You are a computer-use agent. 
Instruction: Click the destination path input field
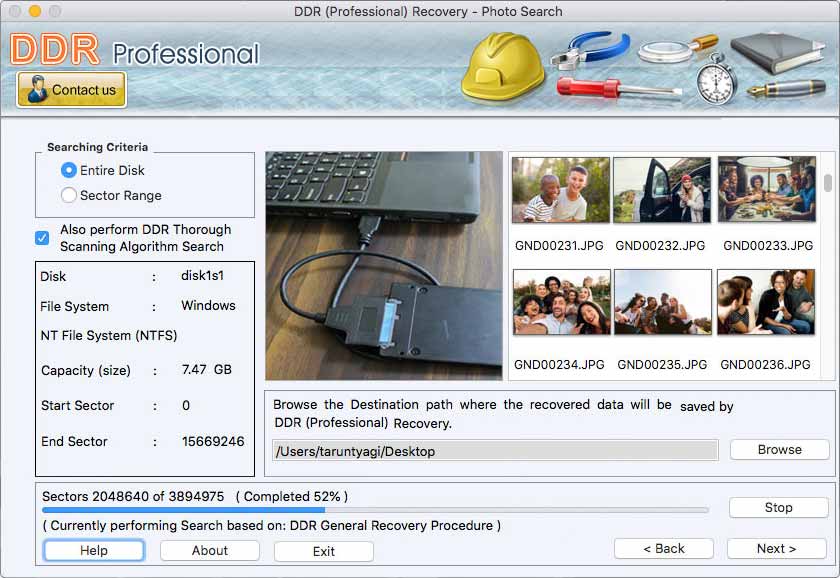click(495, 450)
